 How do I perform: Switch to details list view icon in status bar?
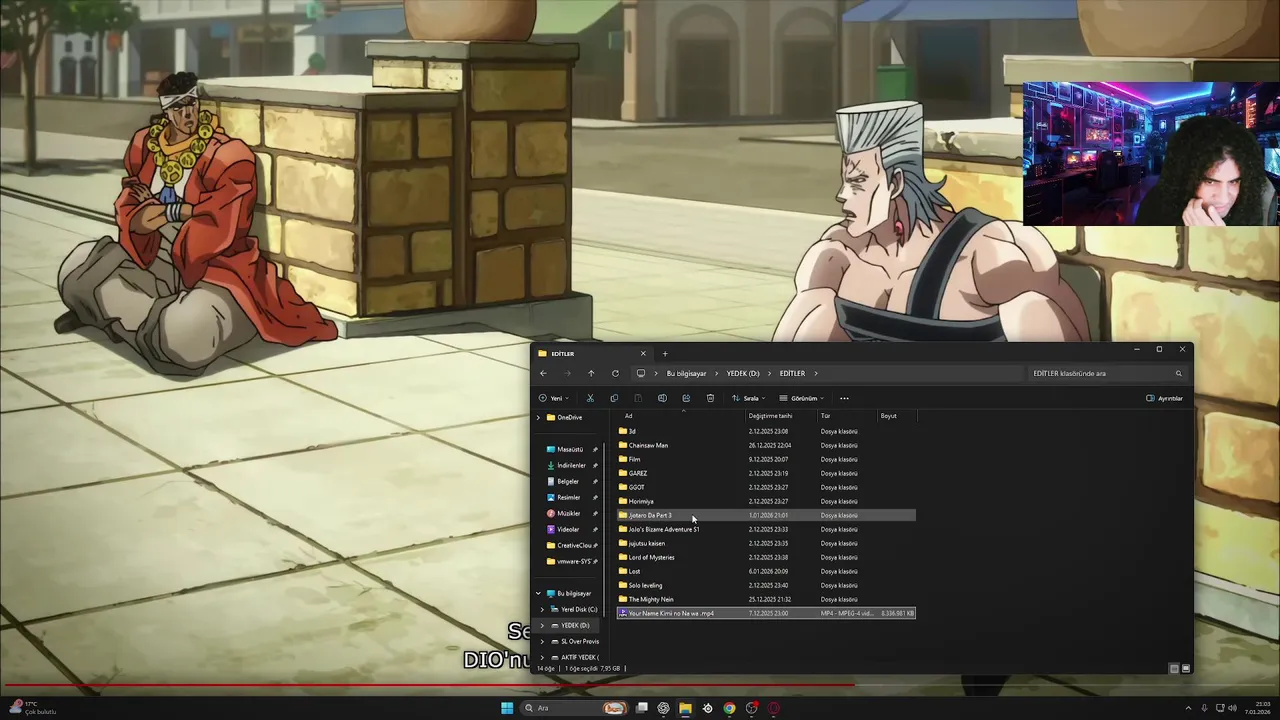click(1173, 668)
